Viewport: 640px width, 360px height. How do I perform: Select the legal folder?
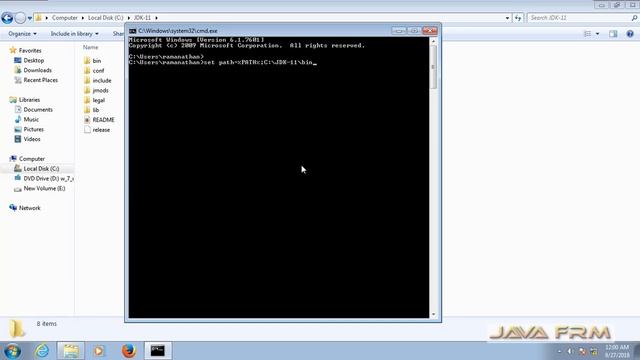(98, 100)
